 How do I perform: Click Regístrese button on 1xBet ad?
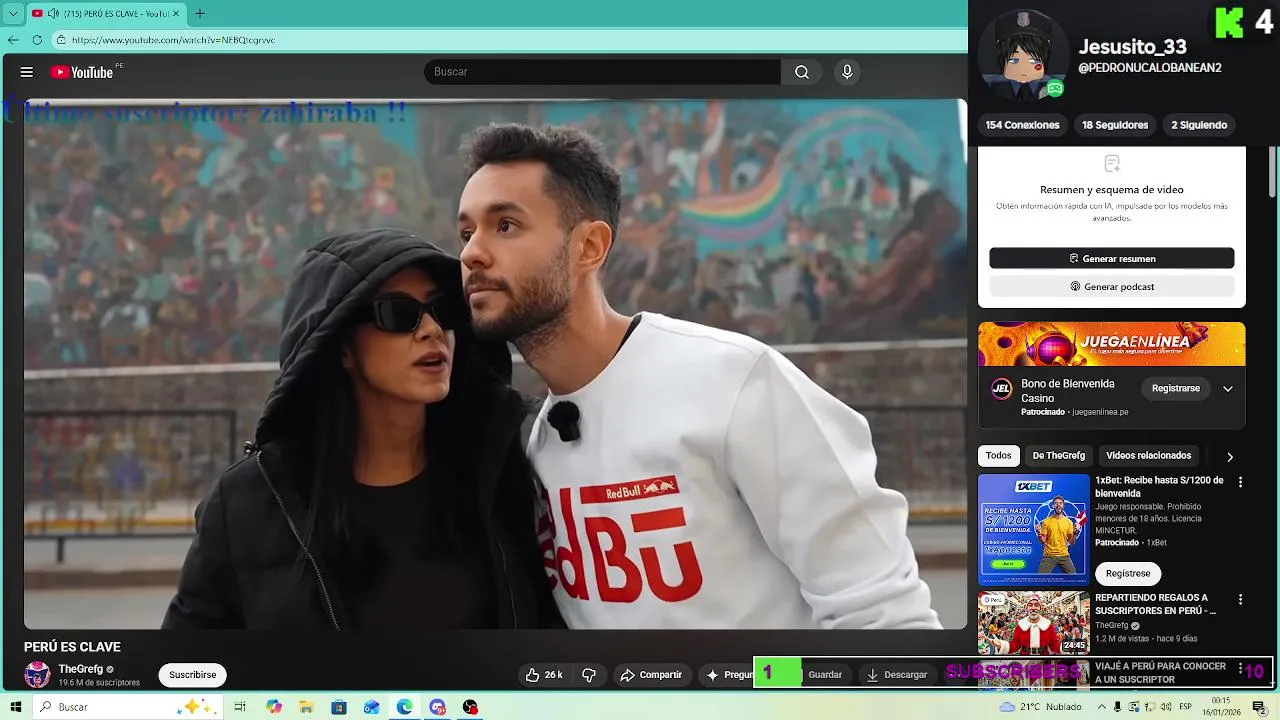coord(1128,573)
